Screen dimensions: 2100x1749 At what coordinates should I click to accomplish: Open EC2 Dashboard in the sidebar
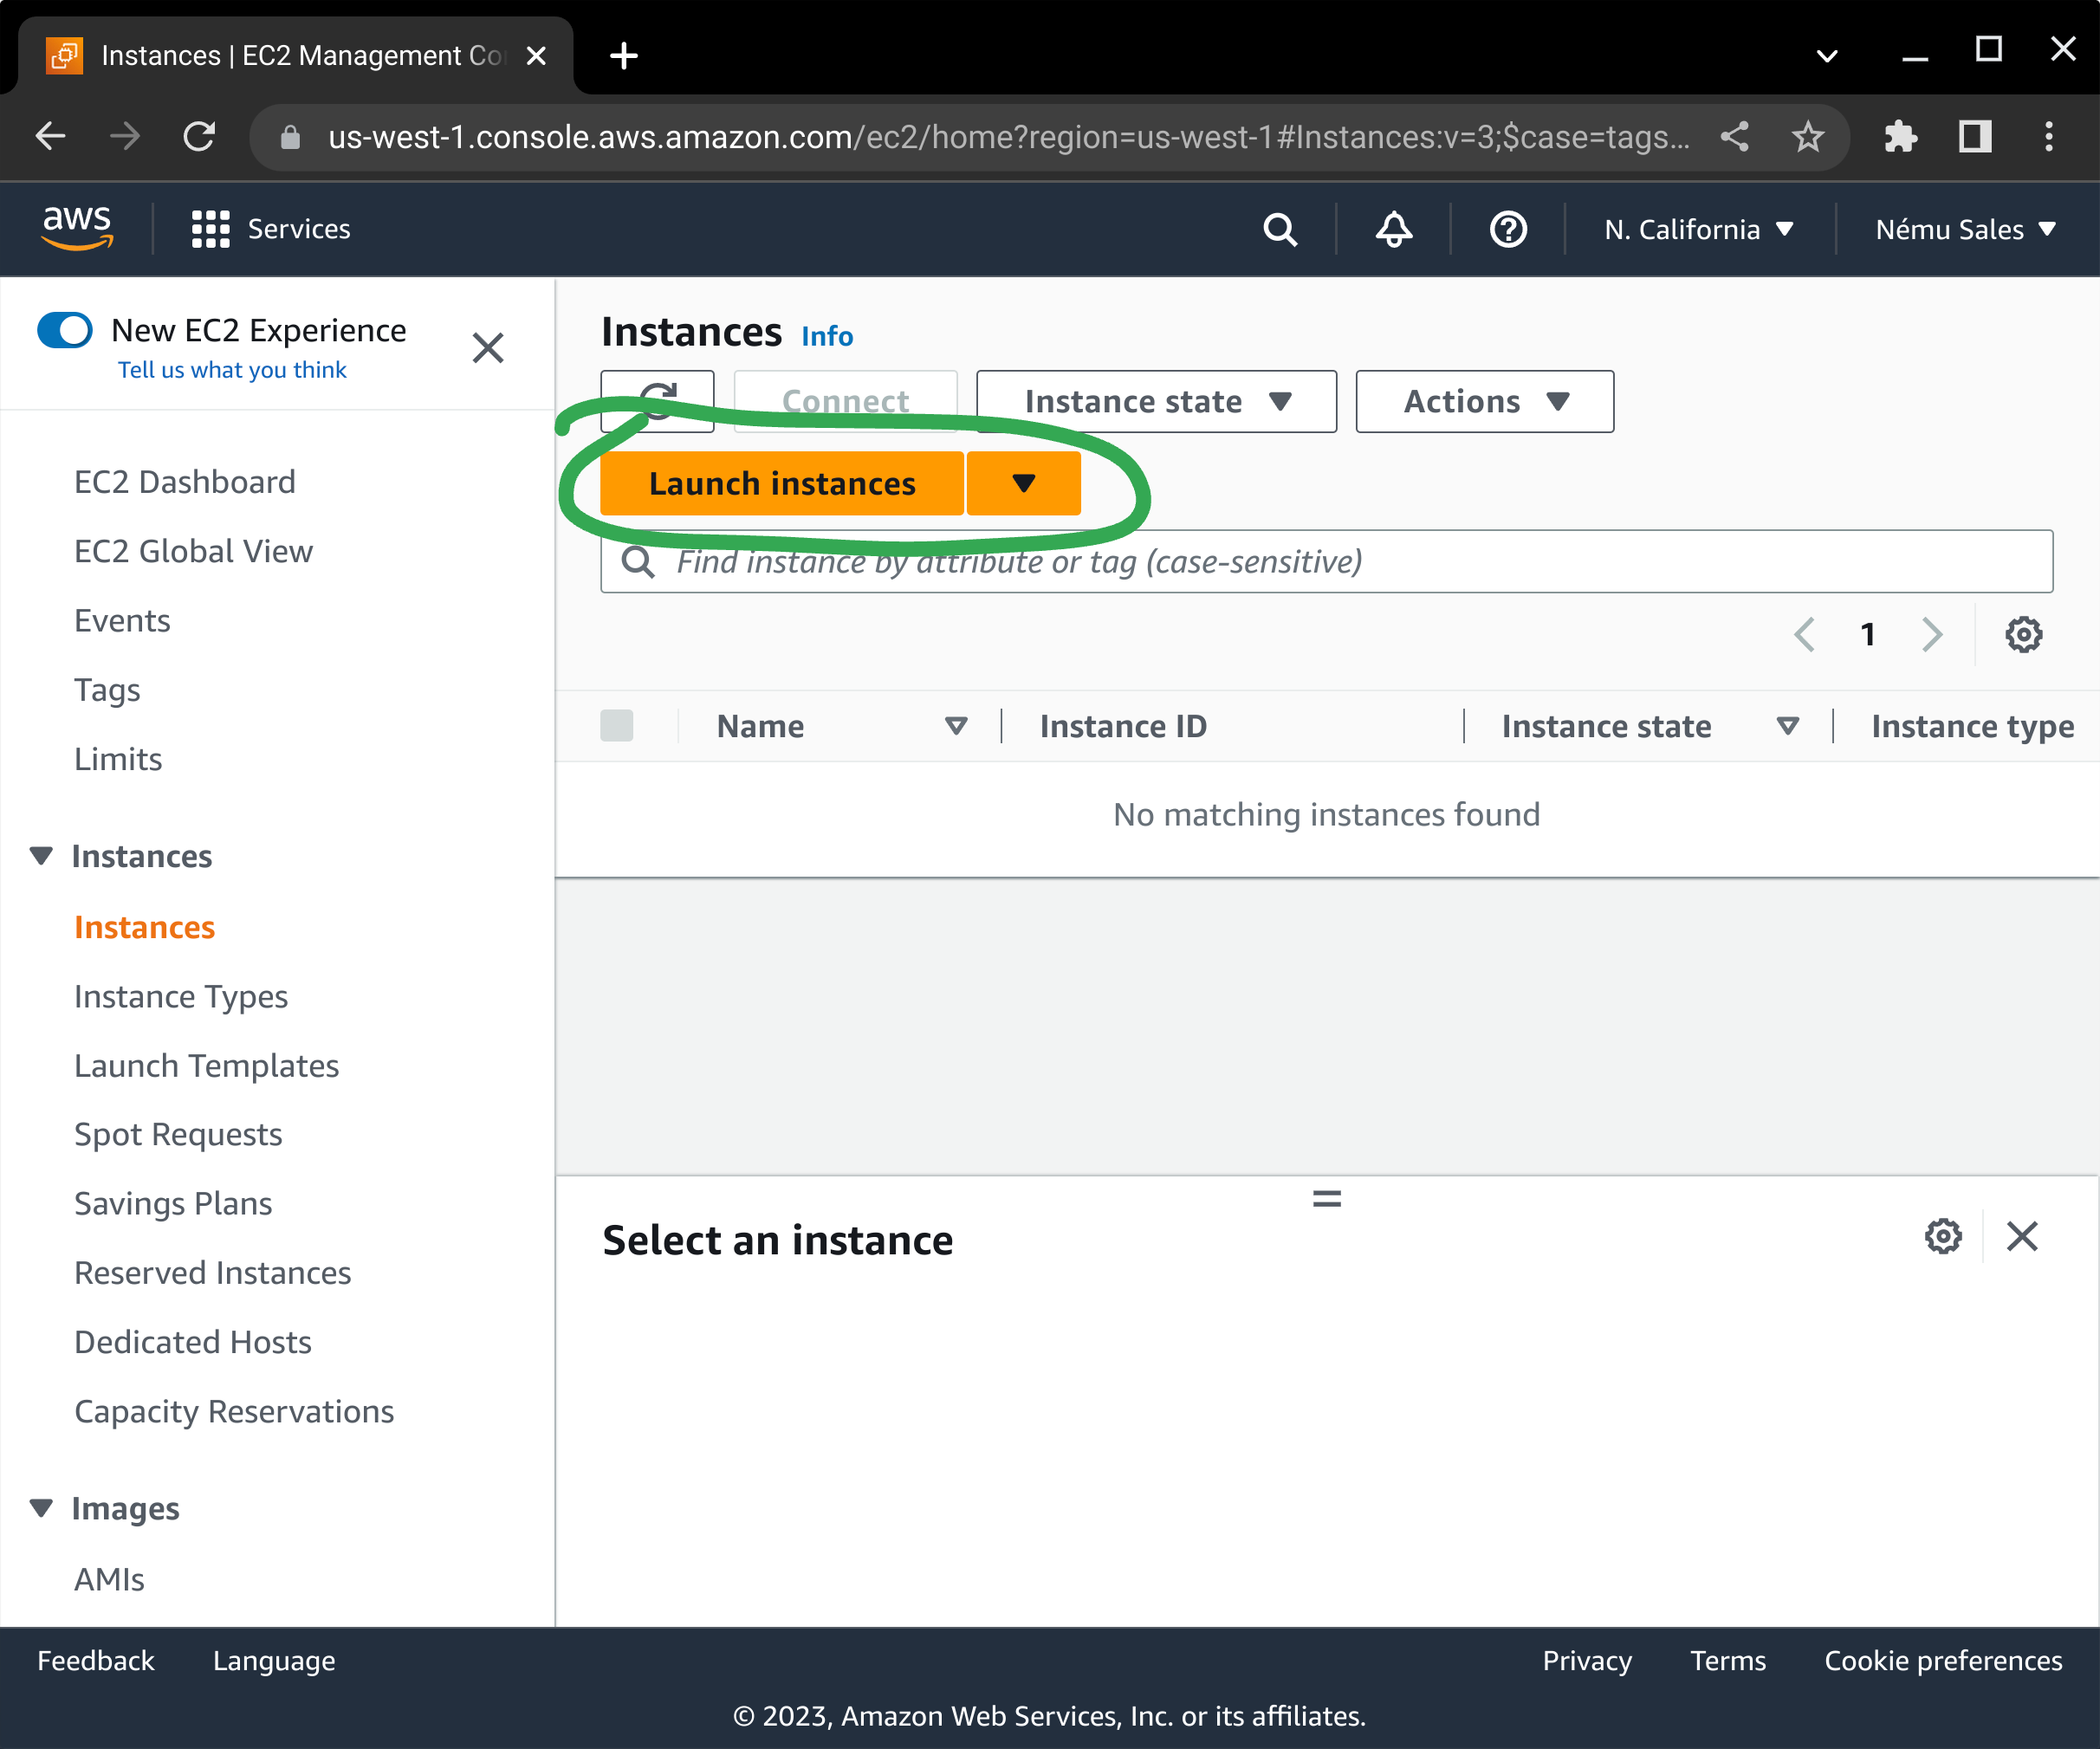pos(185,482)
